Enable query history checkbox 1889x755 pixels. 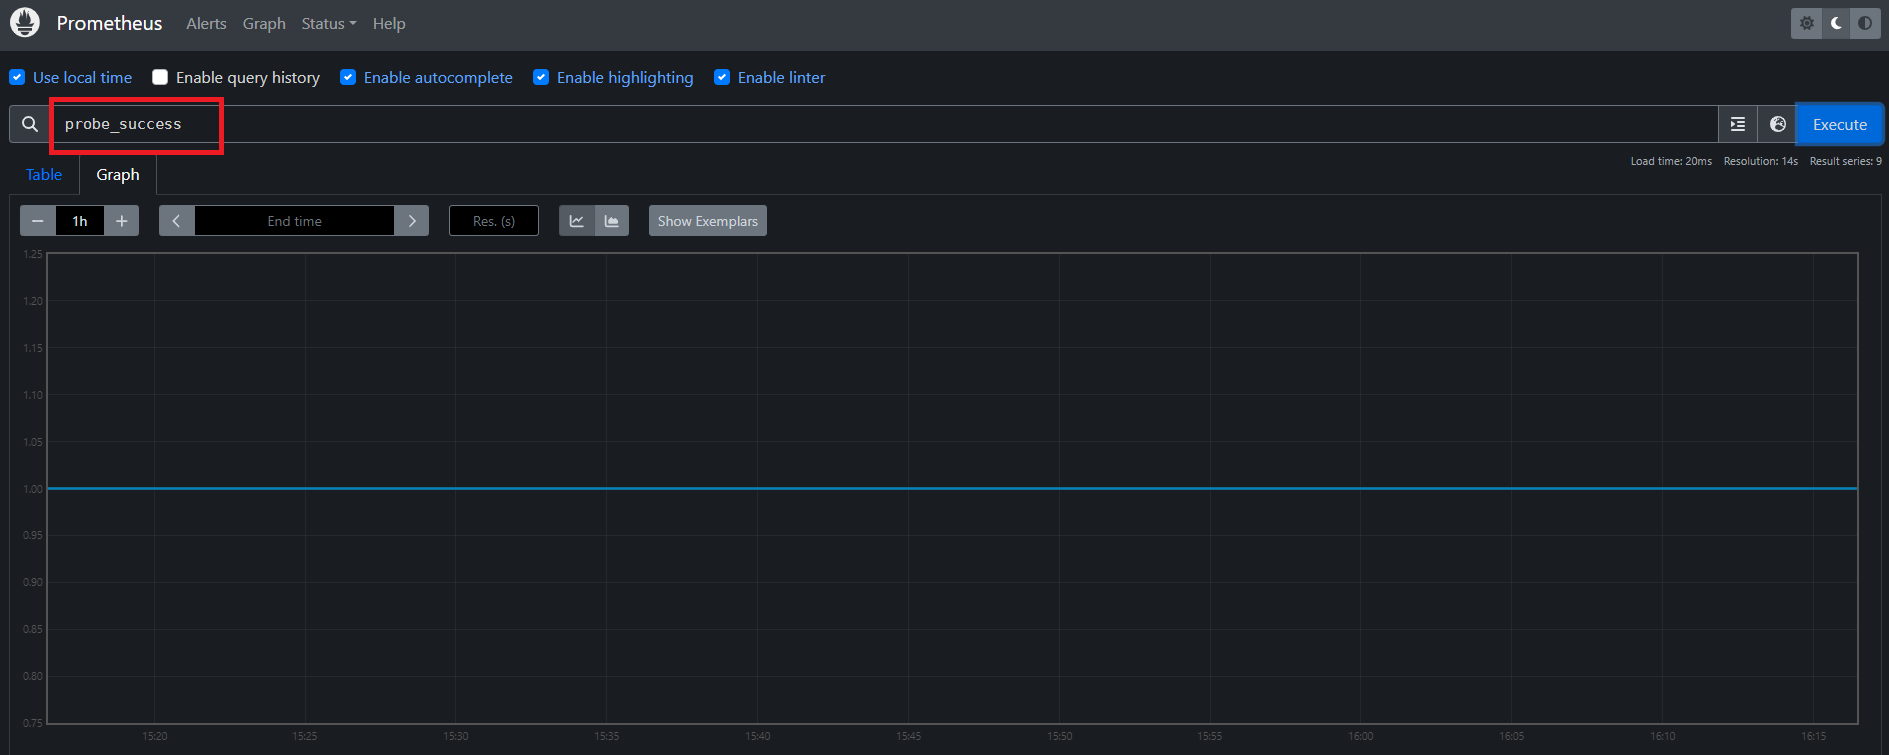click(x=160, y=78)
